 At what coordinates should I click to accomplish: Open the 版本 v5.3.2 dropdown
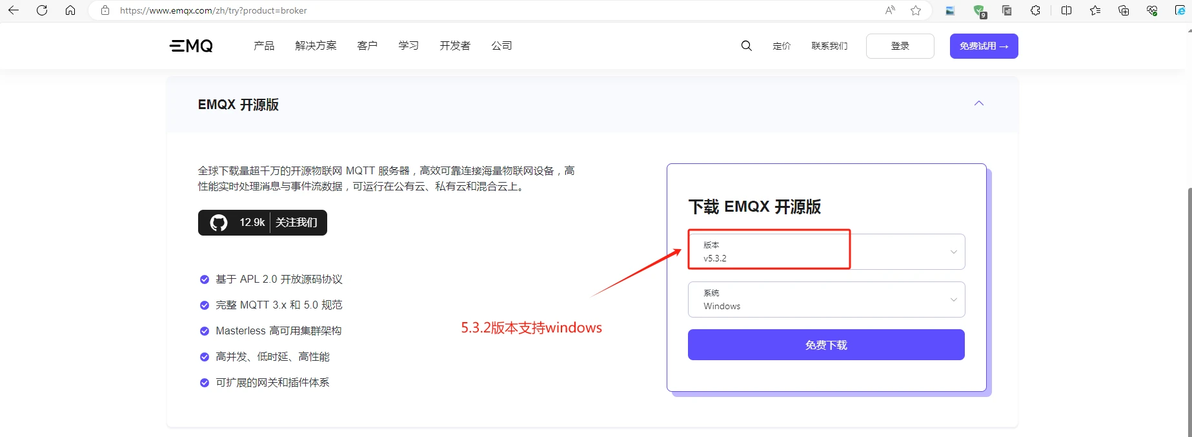tap(826, 252)
